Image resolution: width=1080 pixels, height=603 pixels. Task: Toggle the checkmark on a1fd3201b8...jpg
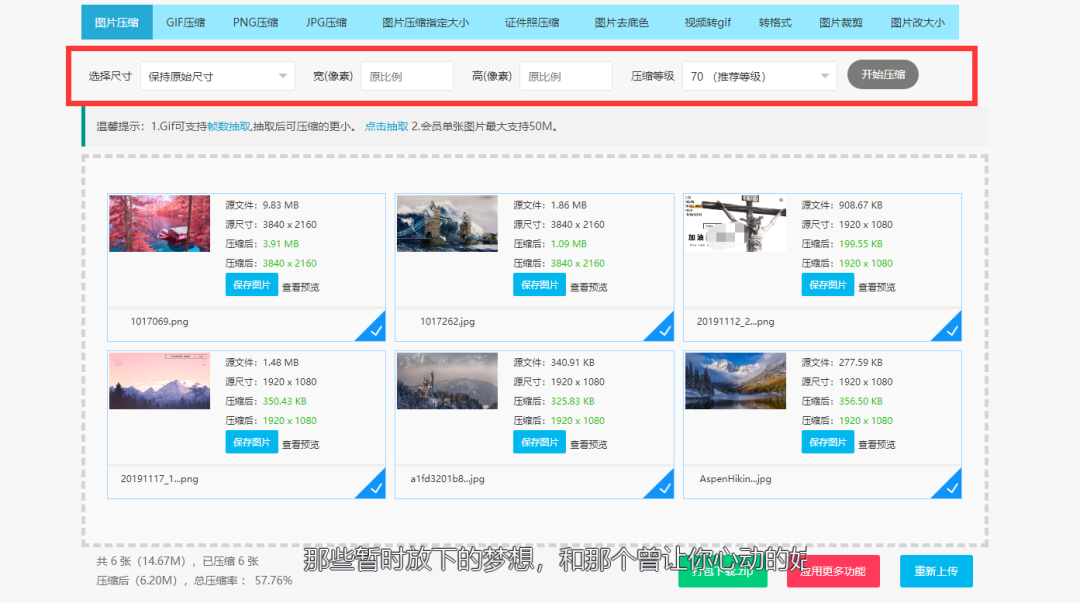[x=663, y=488]
